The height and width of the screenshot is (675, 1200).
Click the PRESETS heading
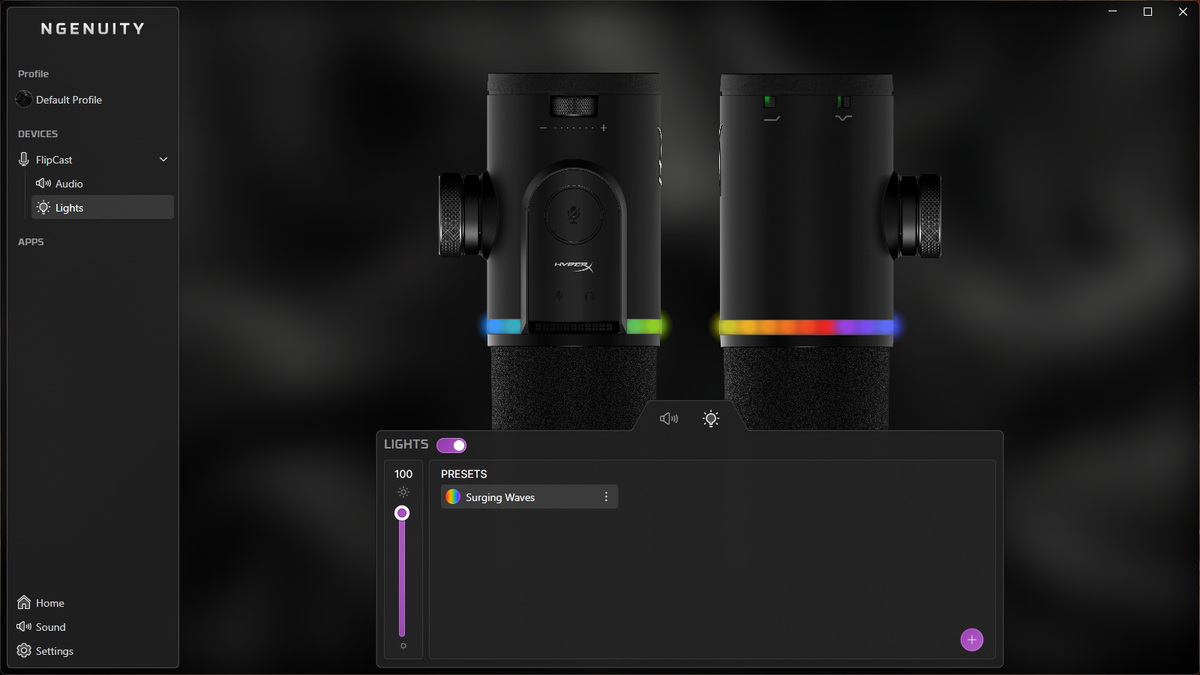tap(464, 474)
